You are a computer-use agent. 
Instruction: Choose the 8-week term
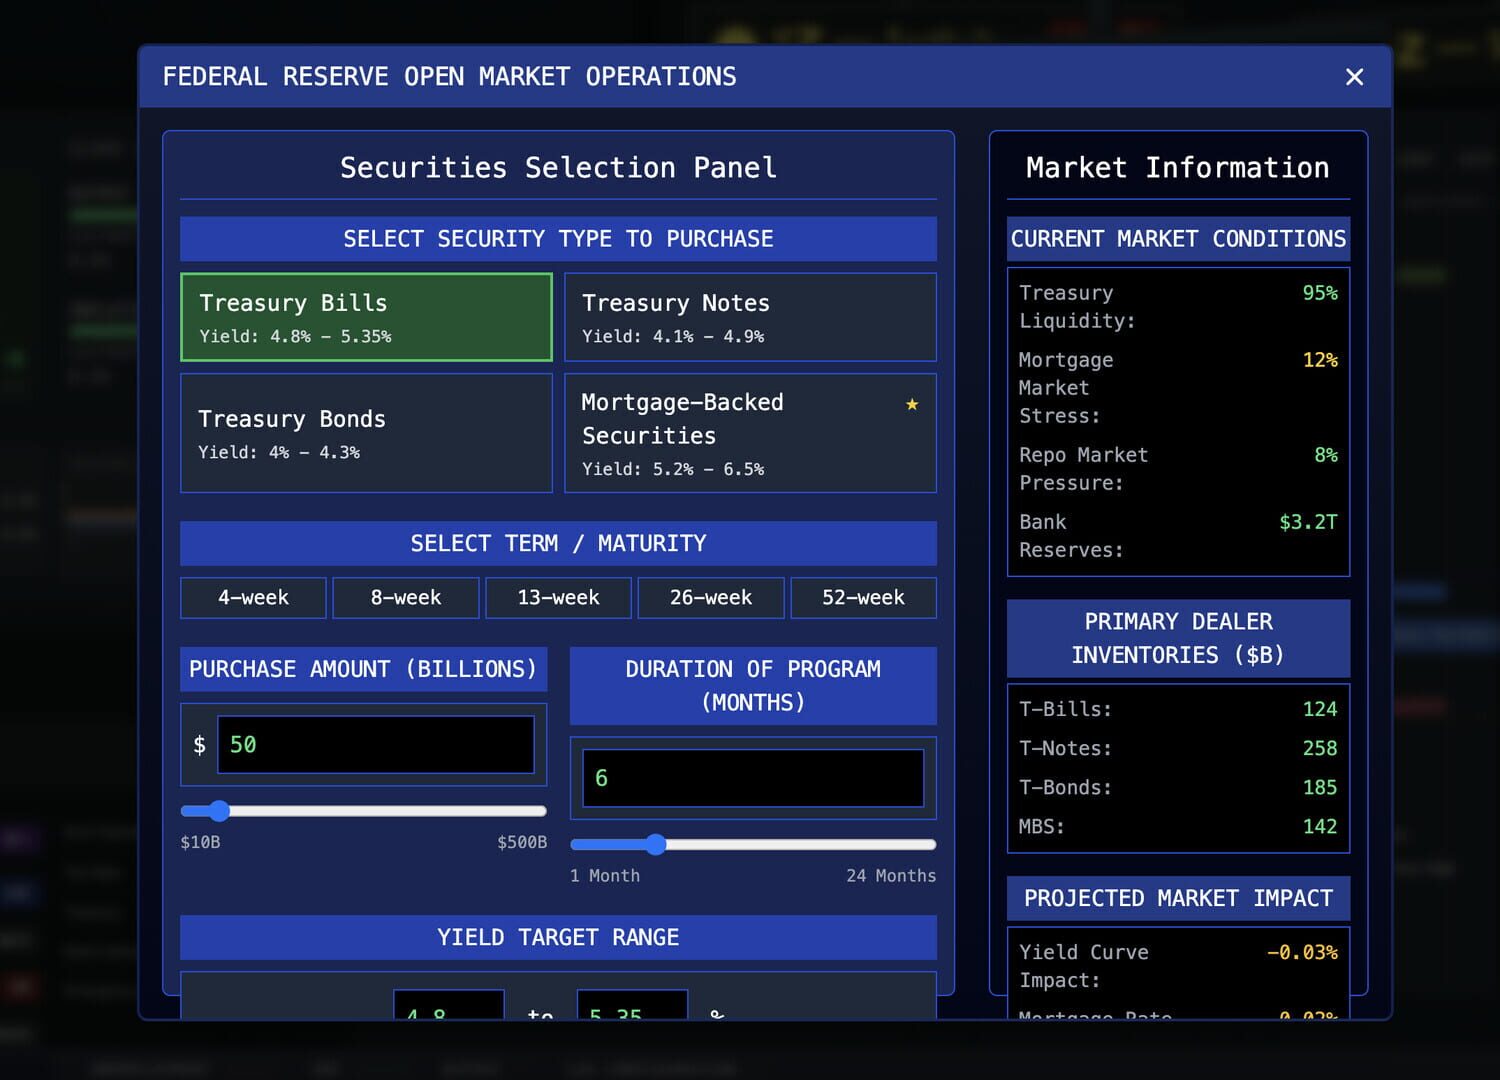click(x=405, y=598)
